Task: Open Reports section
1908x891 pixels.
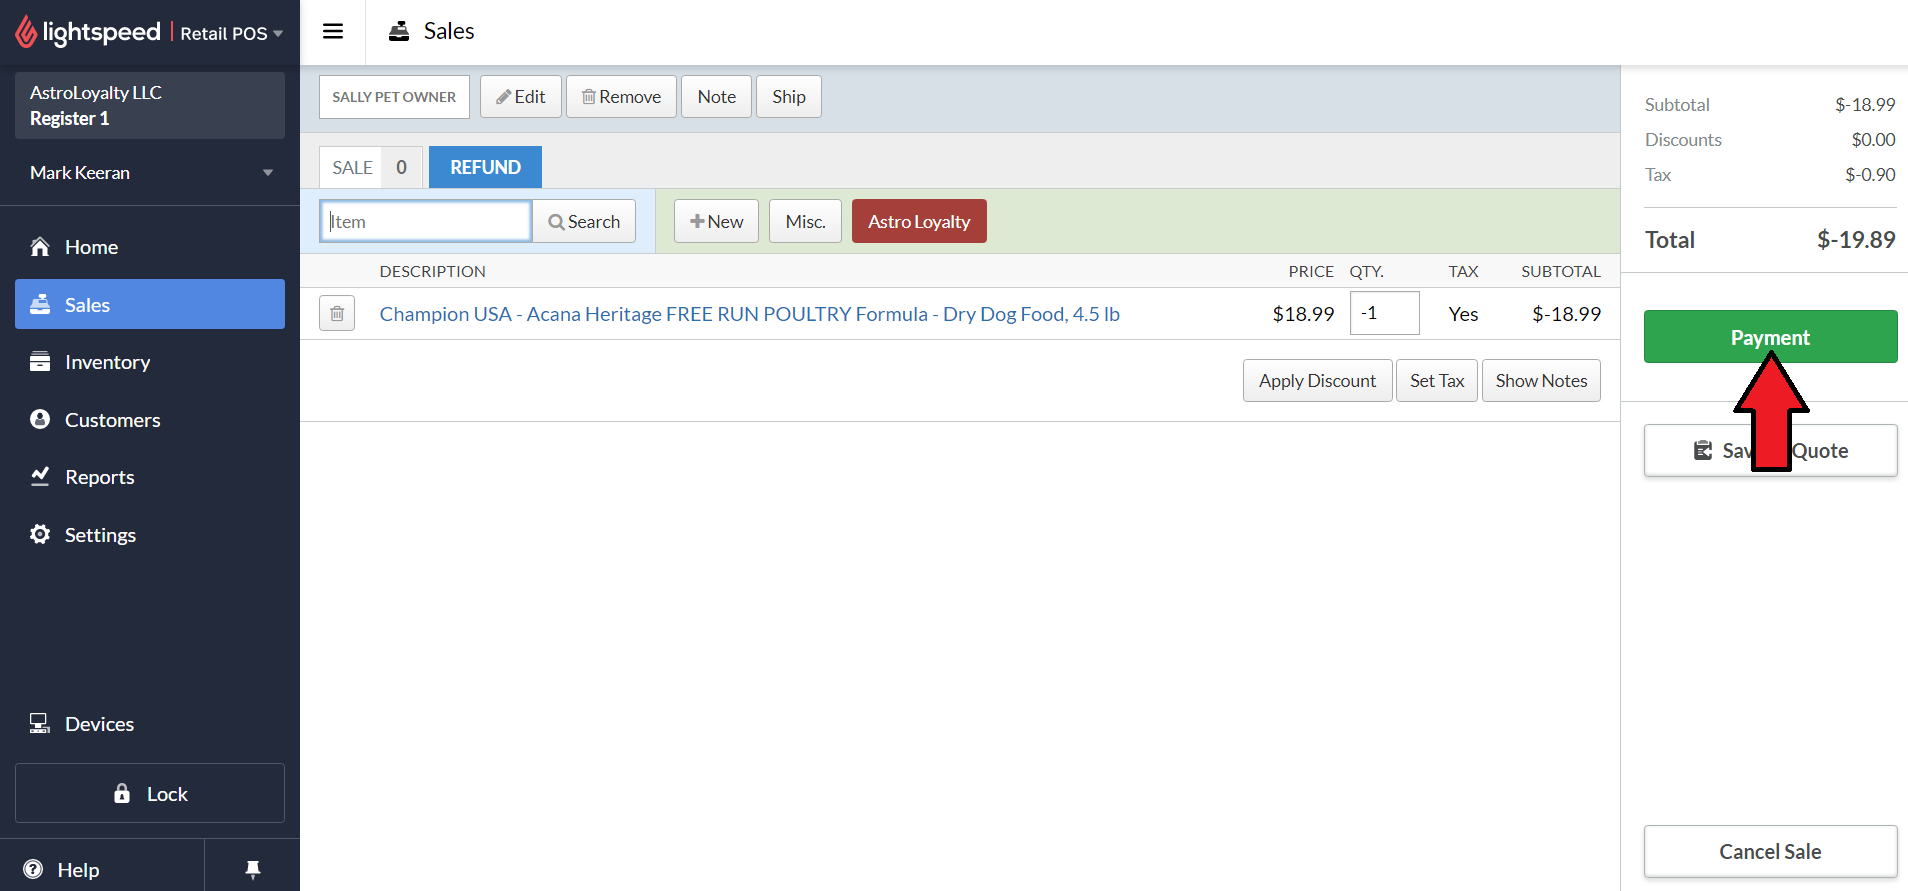Action: 150,477
